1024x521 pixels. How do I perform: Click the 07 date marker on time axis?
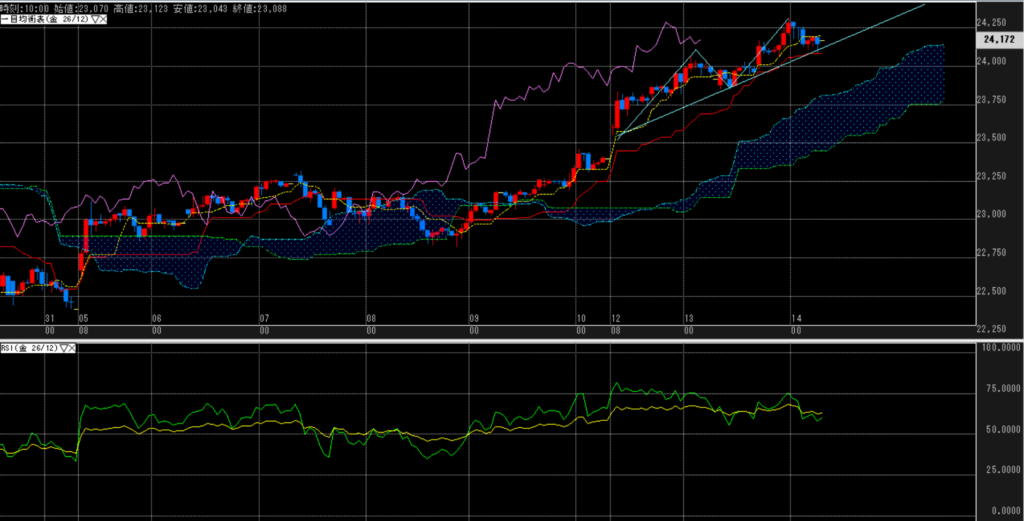pyautogui.click(x=264, y=318)
